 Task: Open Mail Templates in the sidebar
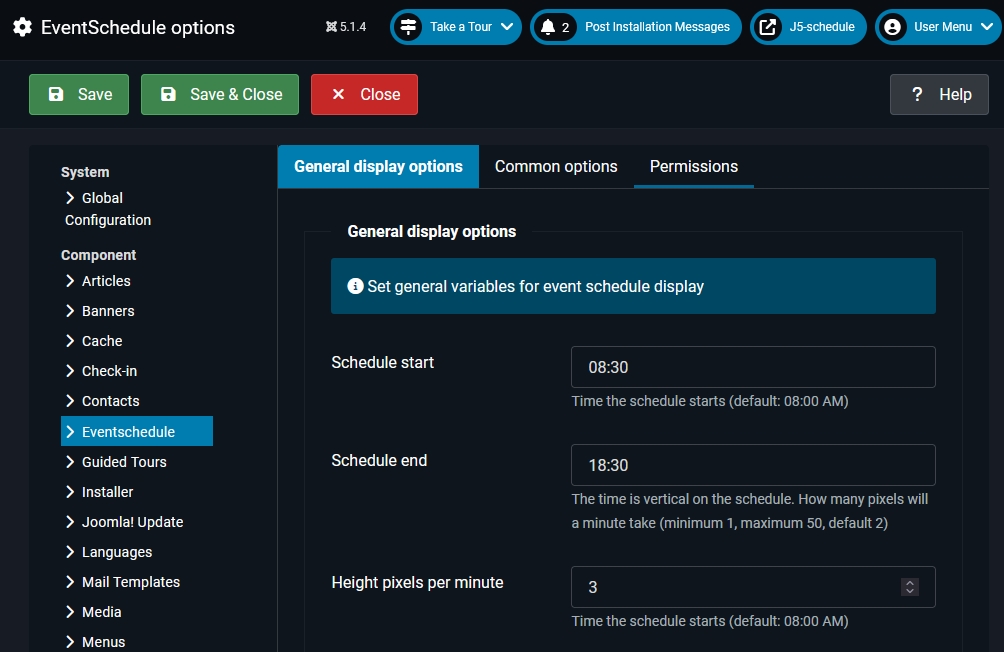coord(130,582)
